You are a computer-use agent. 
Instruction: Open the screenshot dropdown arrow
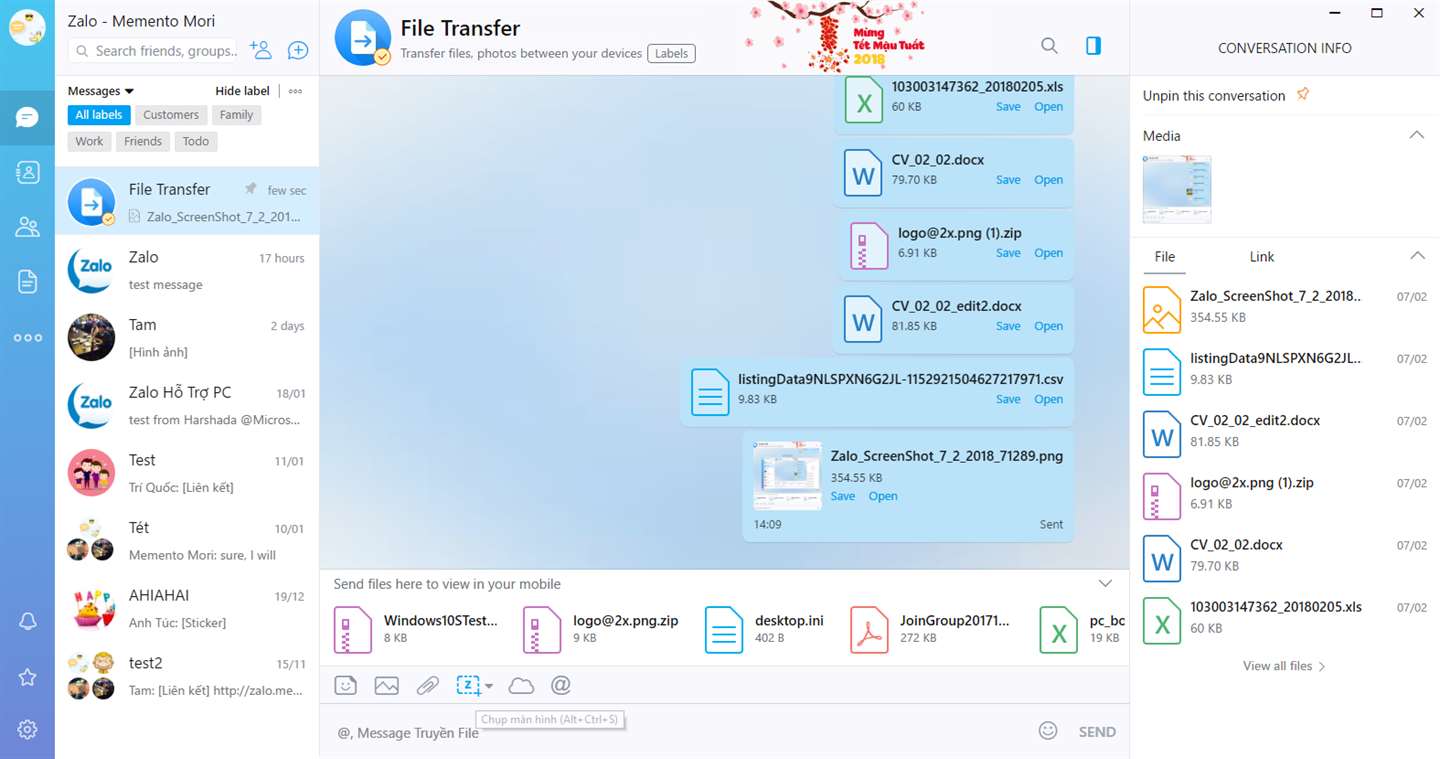click(489, 686)
